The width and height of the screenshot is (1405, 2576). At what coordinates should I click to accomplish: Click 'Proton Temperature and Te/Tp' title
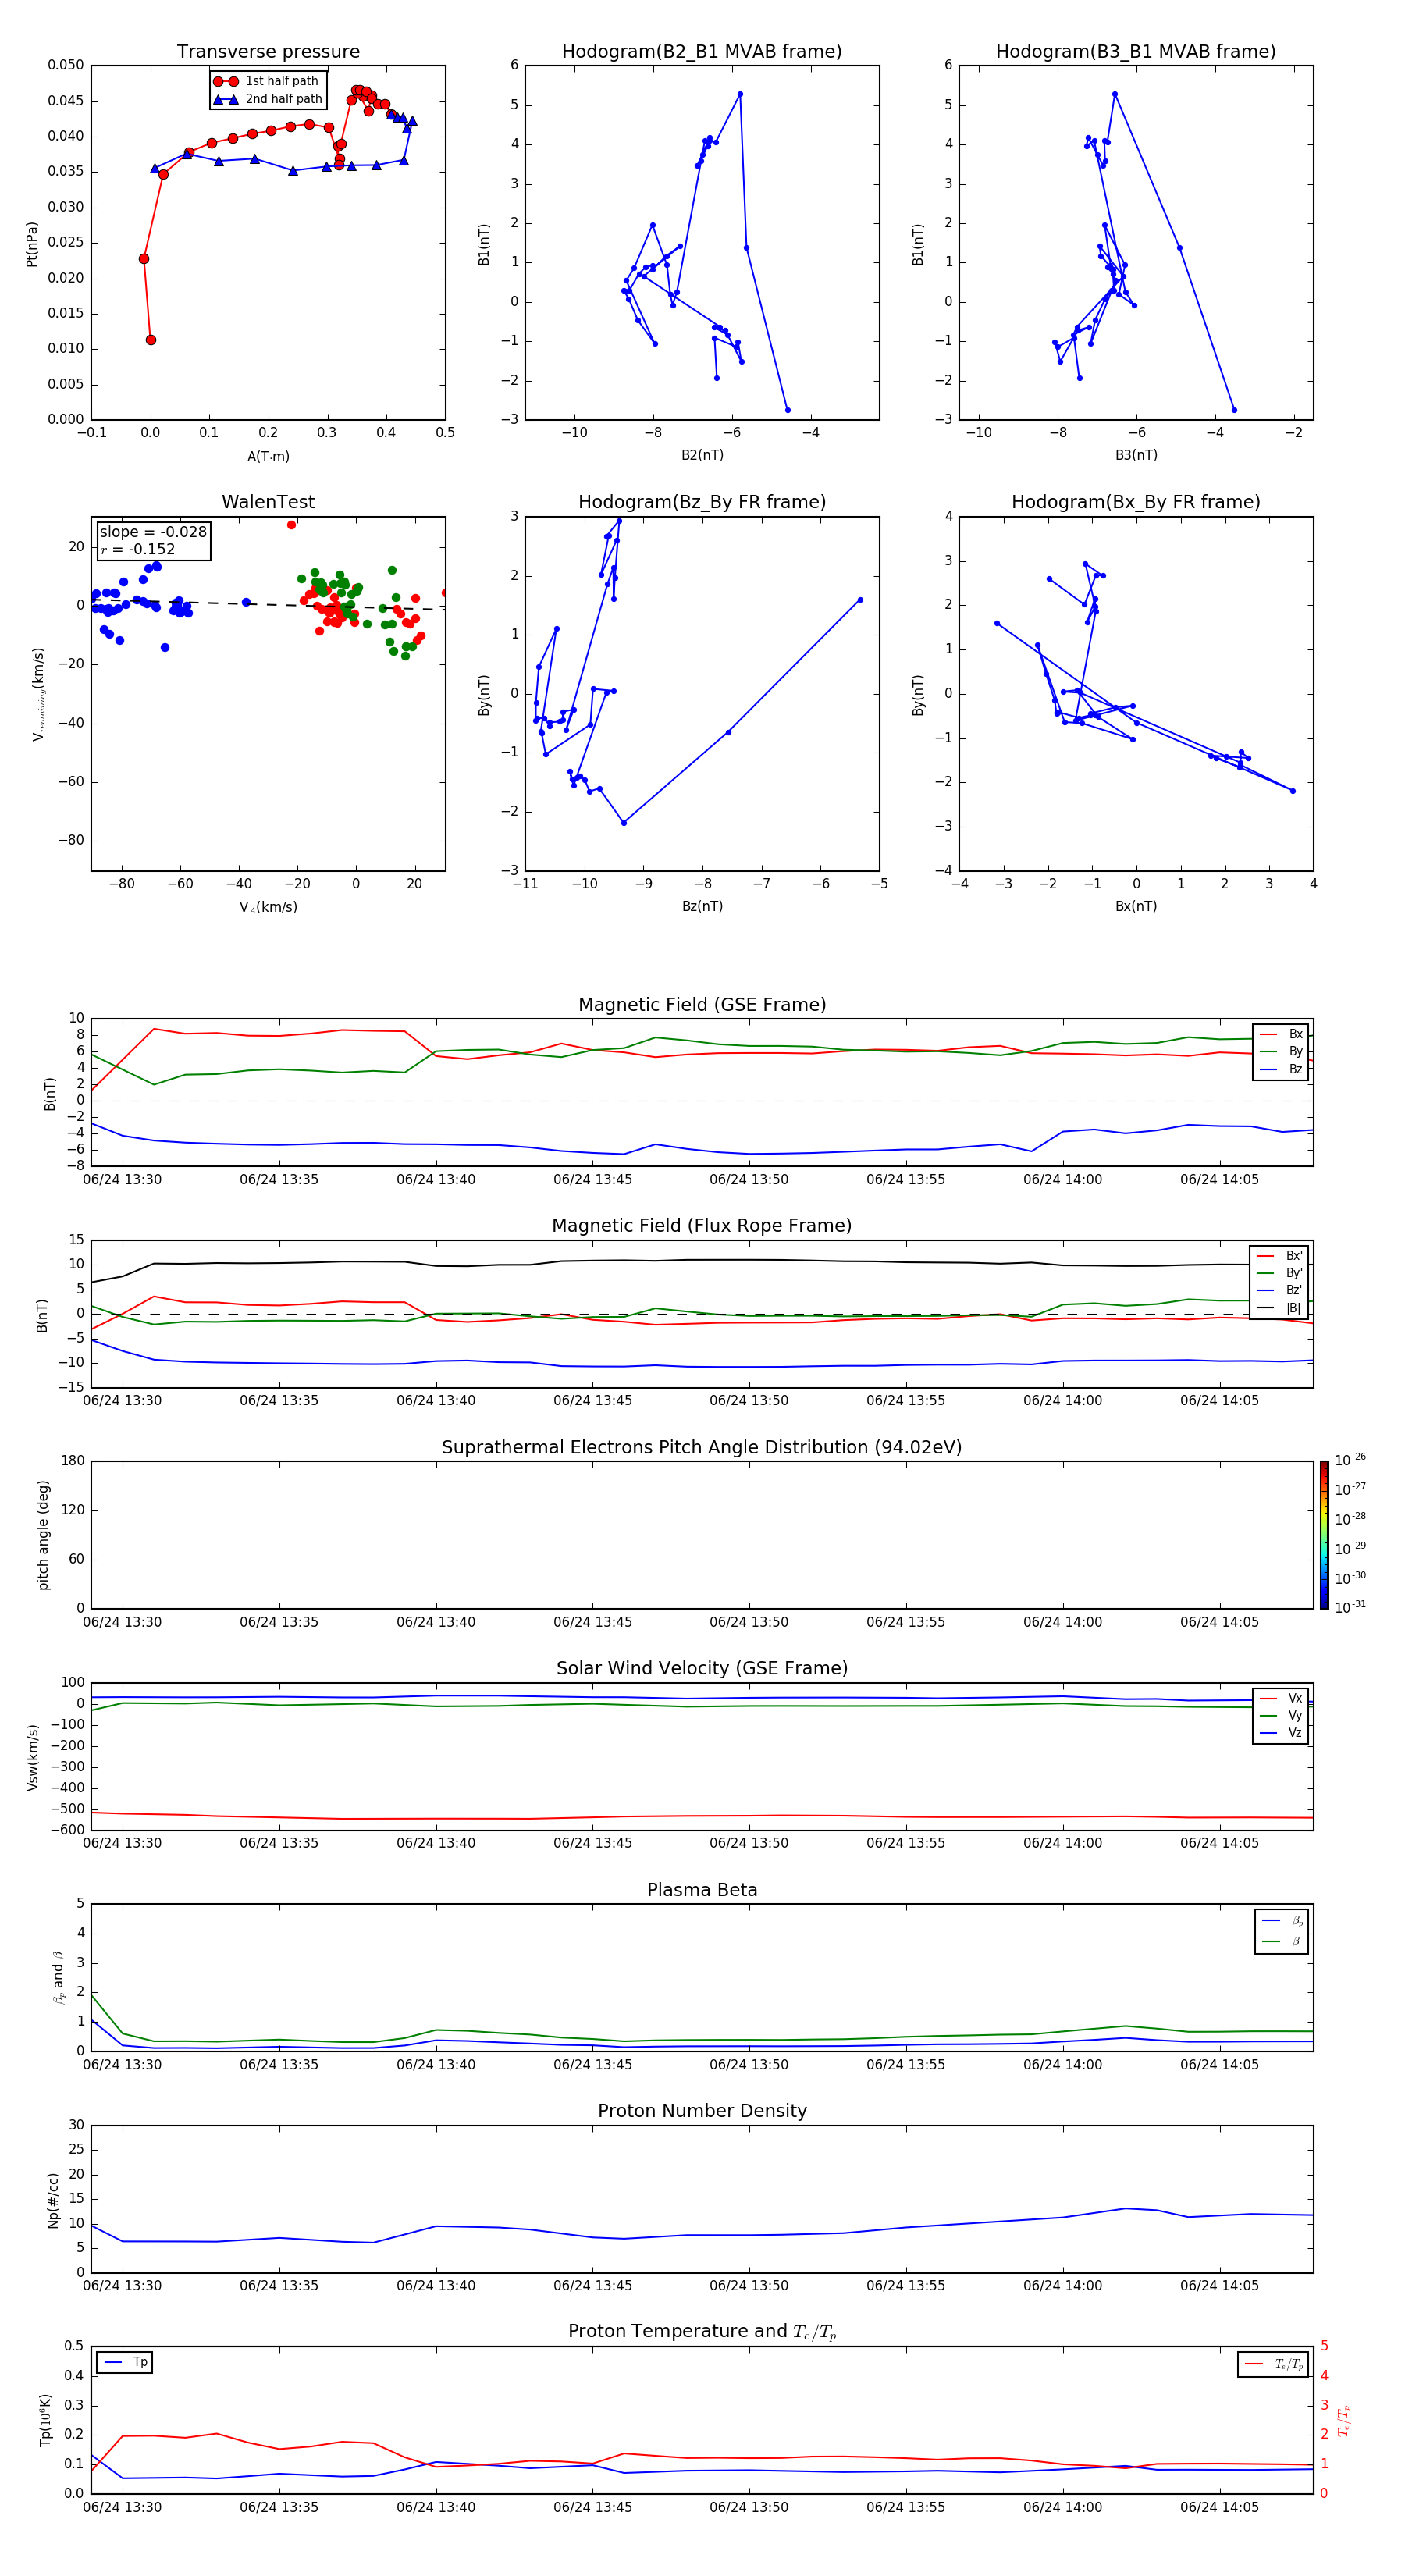(702, 2332)
